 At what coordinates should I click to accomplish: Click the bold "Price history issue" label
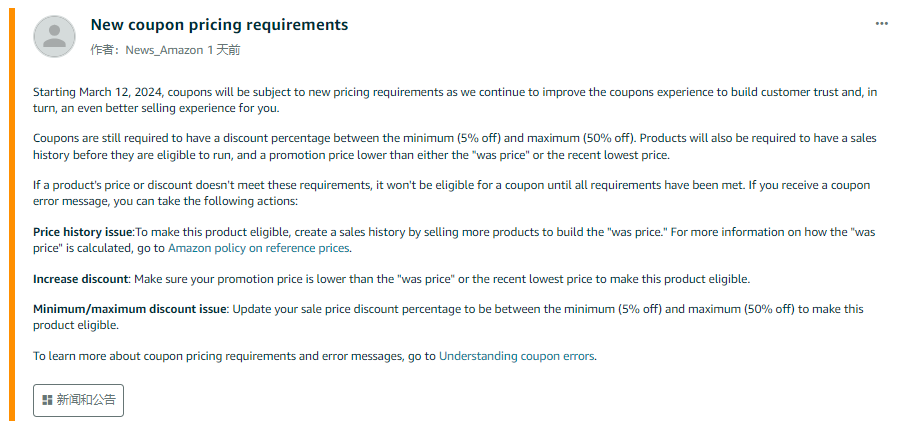point(83,232)
